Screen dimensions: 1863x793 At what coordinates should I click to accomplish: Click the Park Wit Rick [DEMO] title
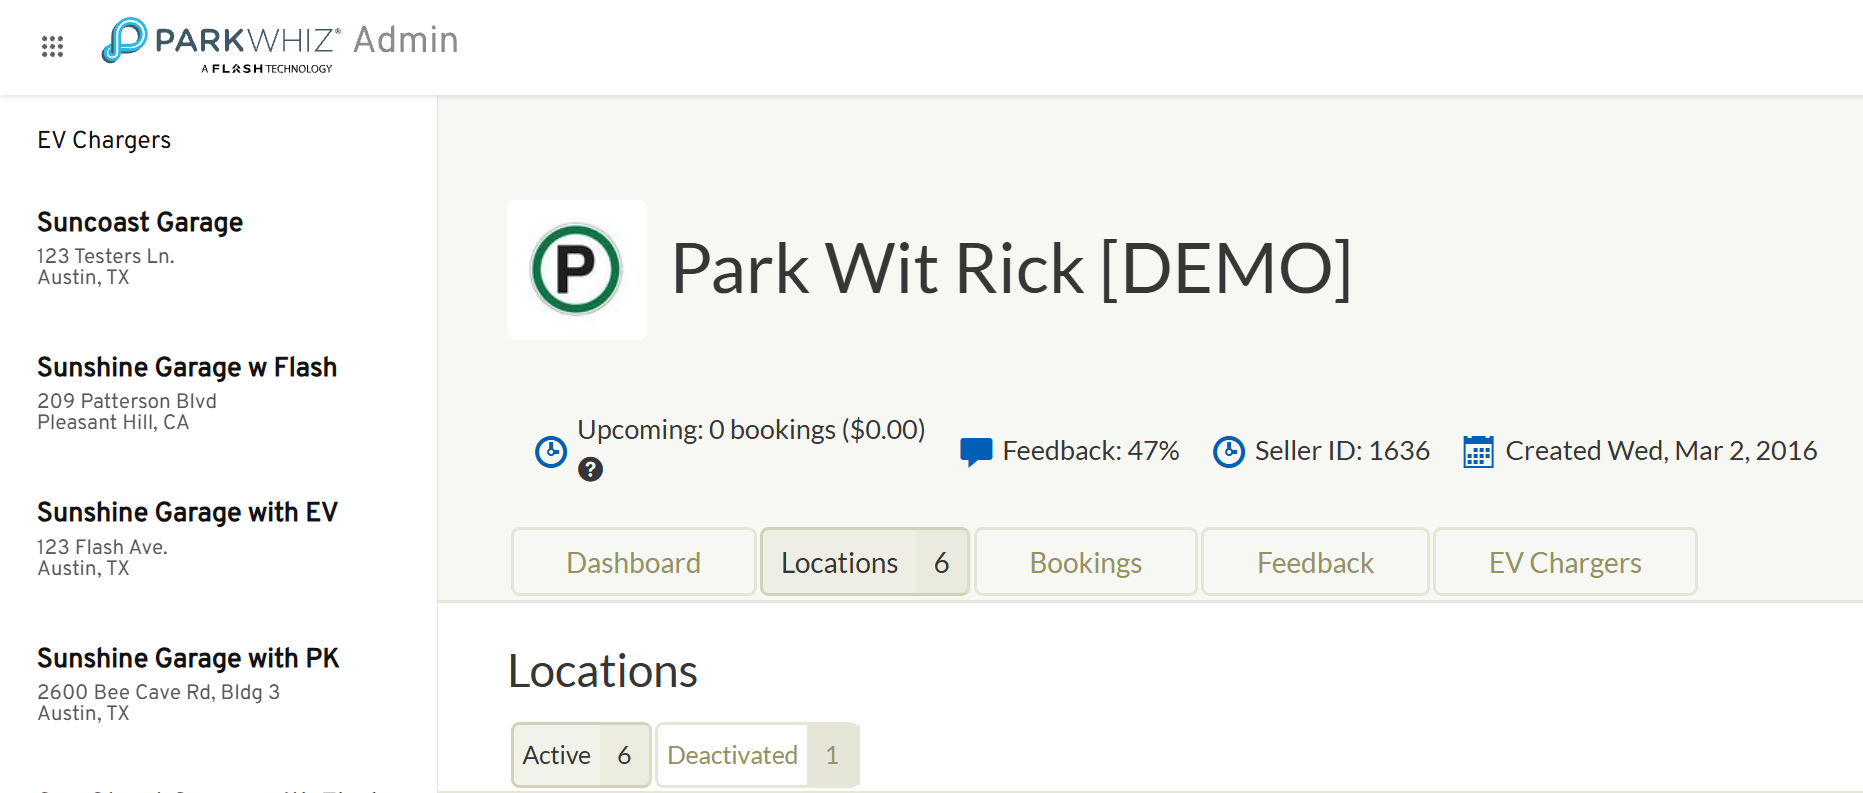[1011, 268]
